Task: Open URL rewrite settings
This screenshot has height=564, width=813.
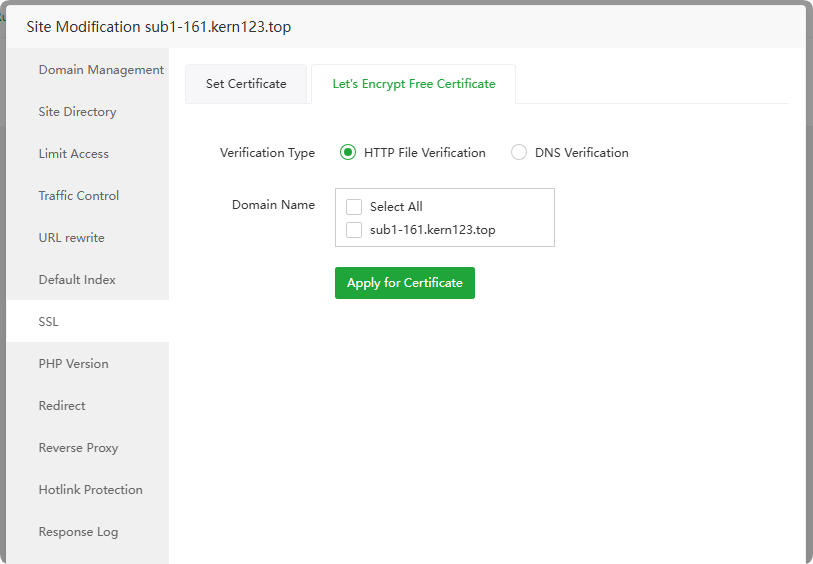Action: [71, 238]
